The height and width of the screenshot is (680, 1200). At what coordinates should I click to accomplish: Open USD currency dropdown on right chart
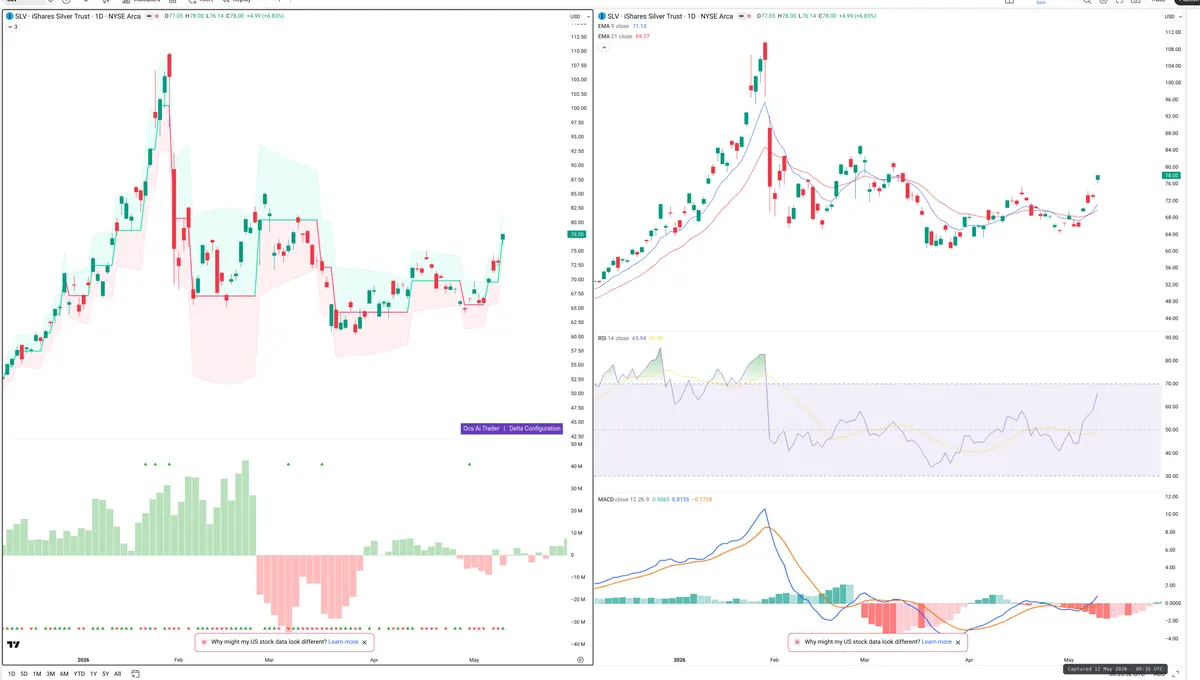(x=1171, y=17)
